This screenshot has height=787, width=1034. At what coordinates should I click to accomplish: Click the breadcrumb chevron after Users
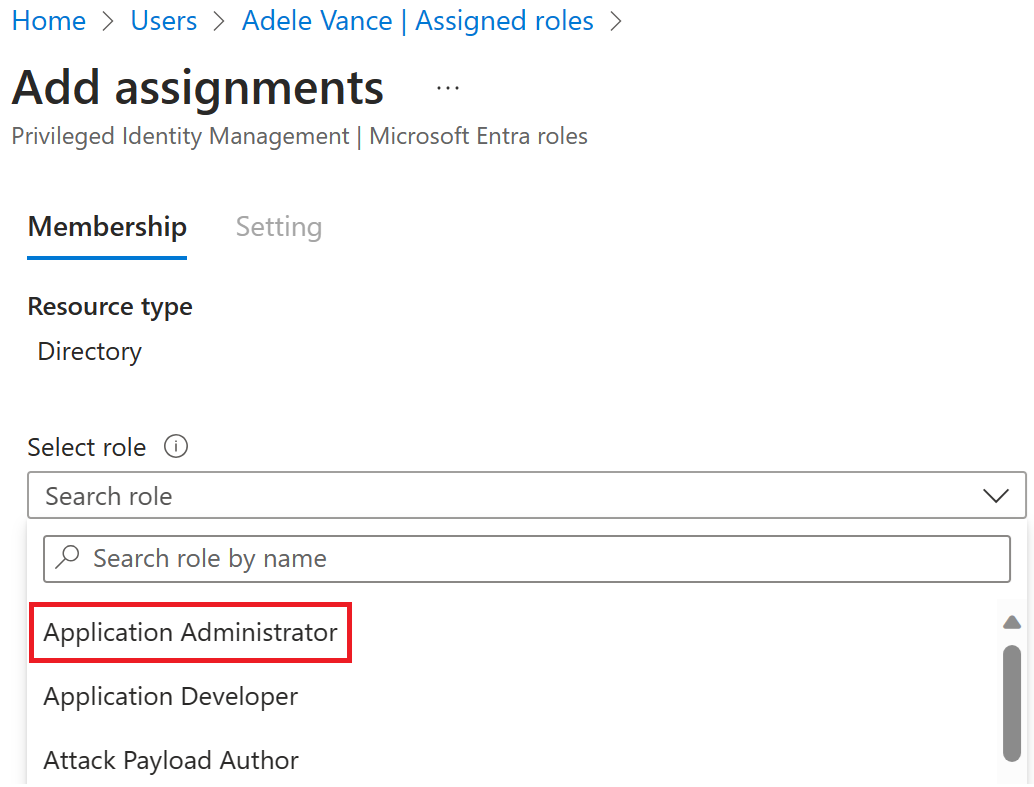click(219, 20)
